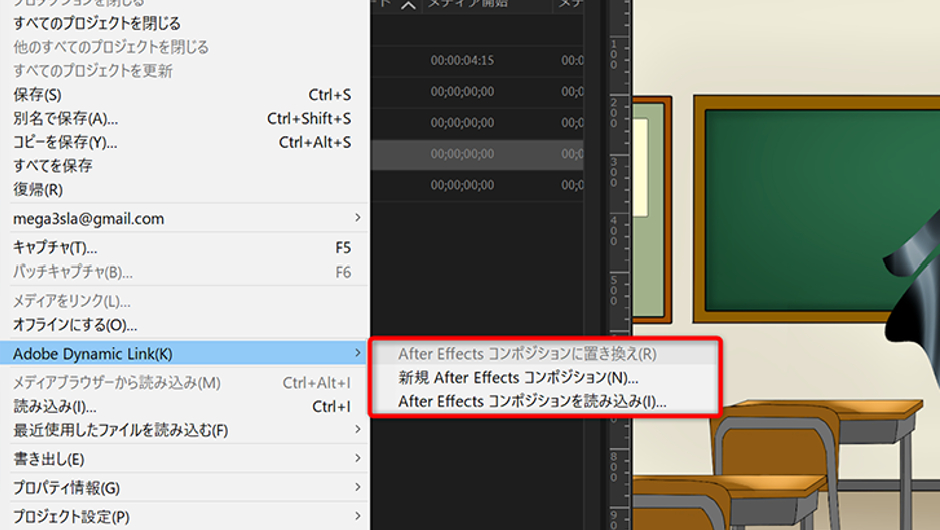Select コピーを保存(Y)... menu item

[x=184, y=143]
